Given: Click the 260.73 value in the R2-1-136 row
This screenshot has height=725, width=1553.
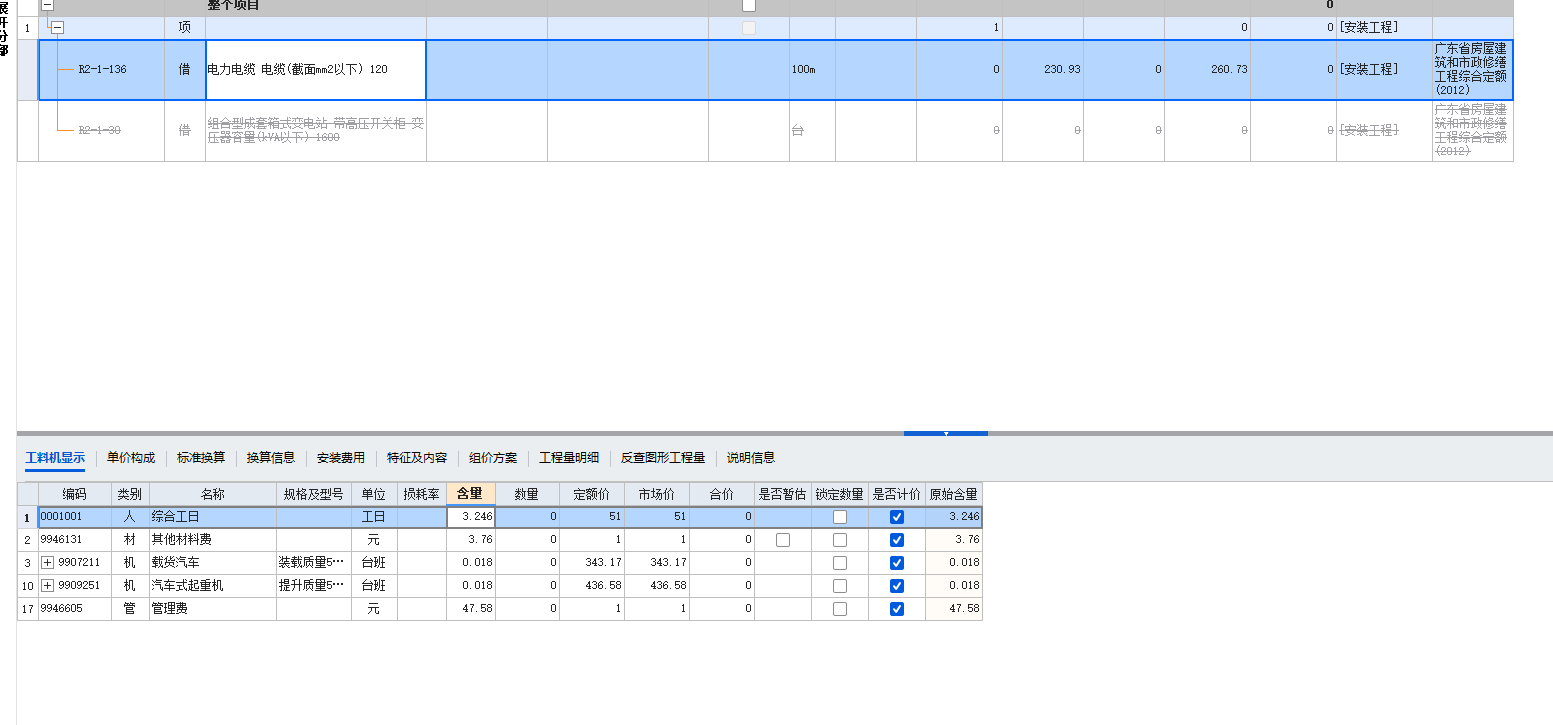Looking at the screenshot, I should [1207, 70].
